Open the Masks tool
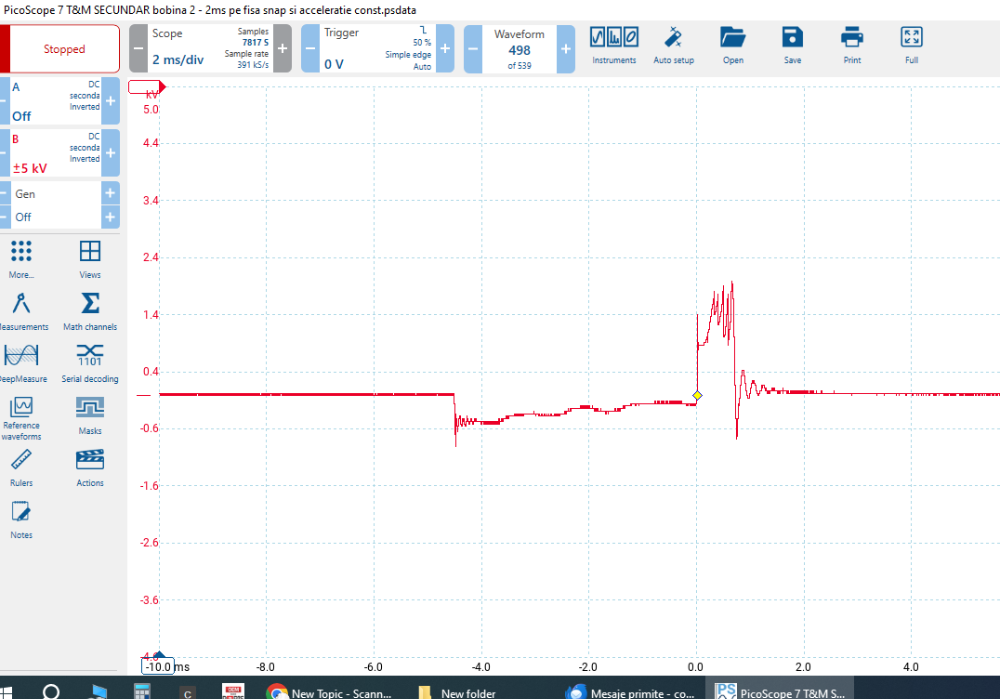1000x699 pixels. pyautogui.click(x=90, y=415)
